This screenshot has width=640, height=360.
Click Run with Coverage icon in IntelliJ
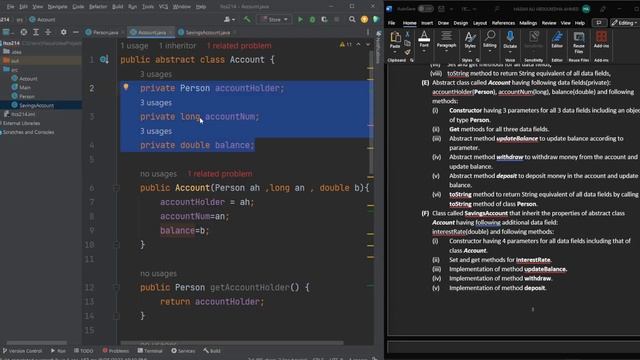coord(324,19)
